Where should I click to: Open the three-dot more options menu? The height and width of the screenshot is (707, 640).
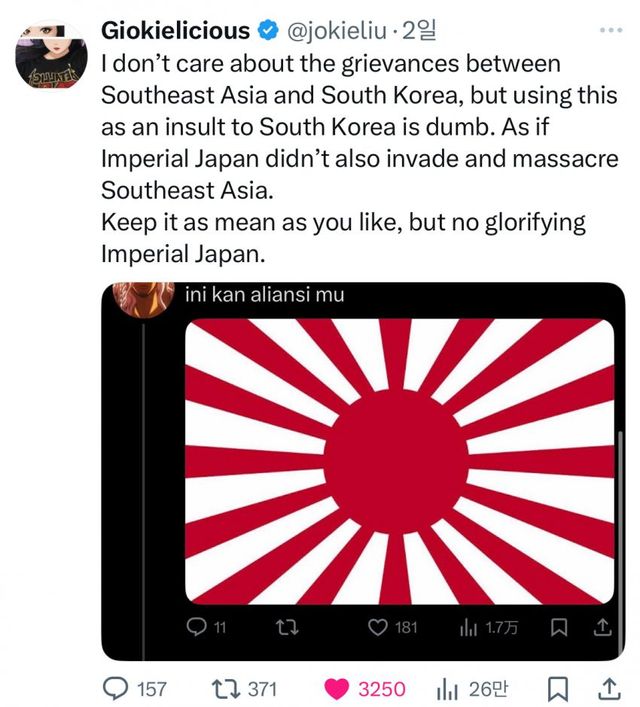coord(611,31)
